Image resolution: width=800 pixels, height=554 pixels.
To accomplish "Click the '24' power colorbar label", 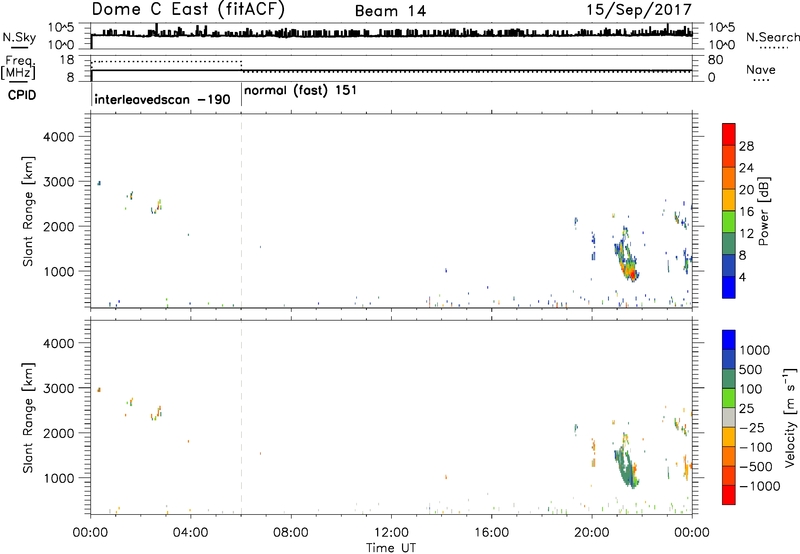I will 746,168.
